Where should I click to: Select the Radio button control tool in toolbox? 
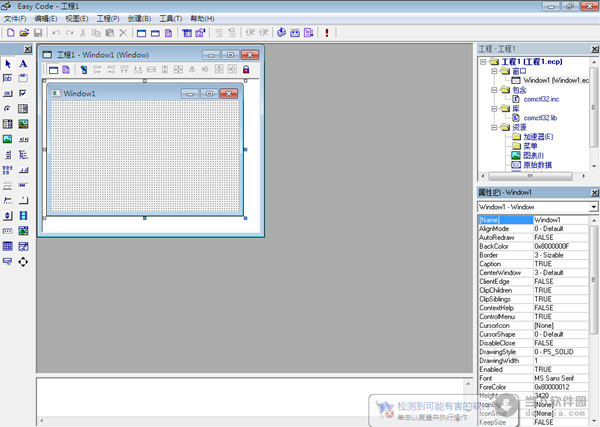8,109
